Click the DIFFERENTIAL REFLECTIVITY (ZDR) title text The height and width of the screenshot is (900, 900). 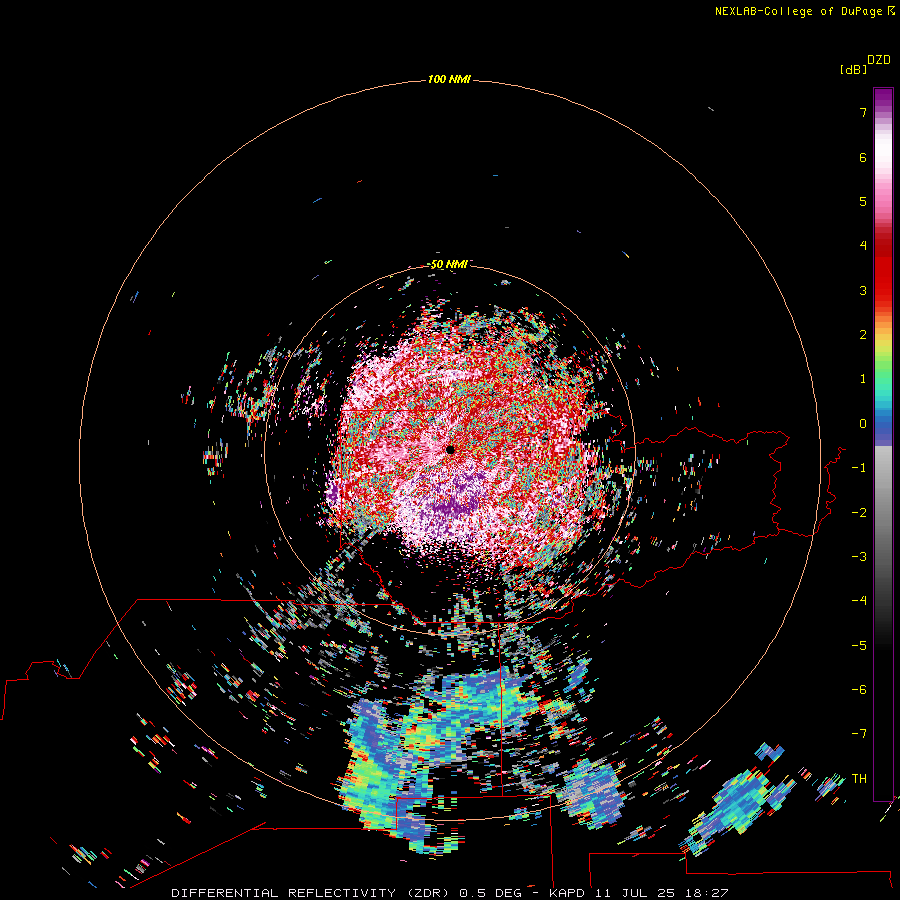click(x=312, y=893)
